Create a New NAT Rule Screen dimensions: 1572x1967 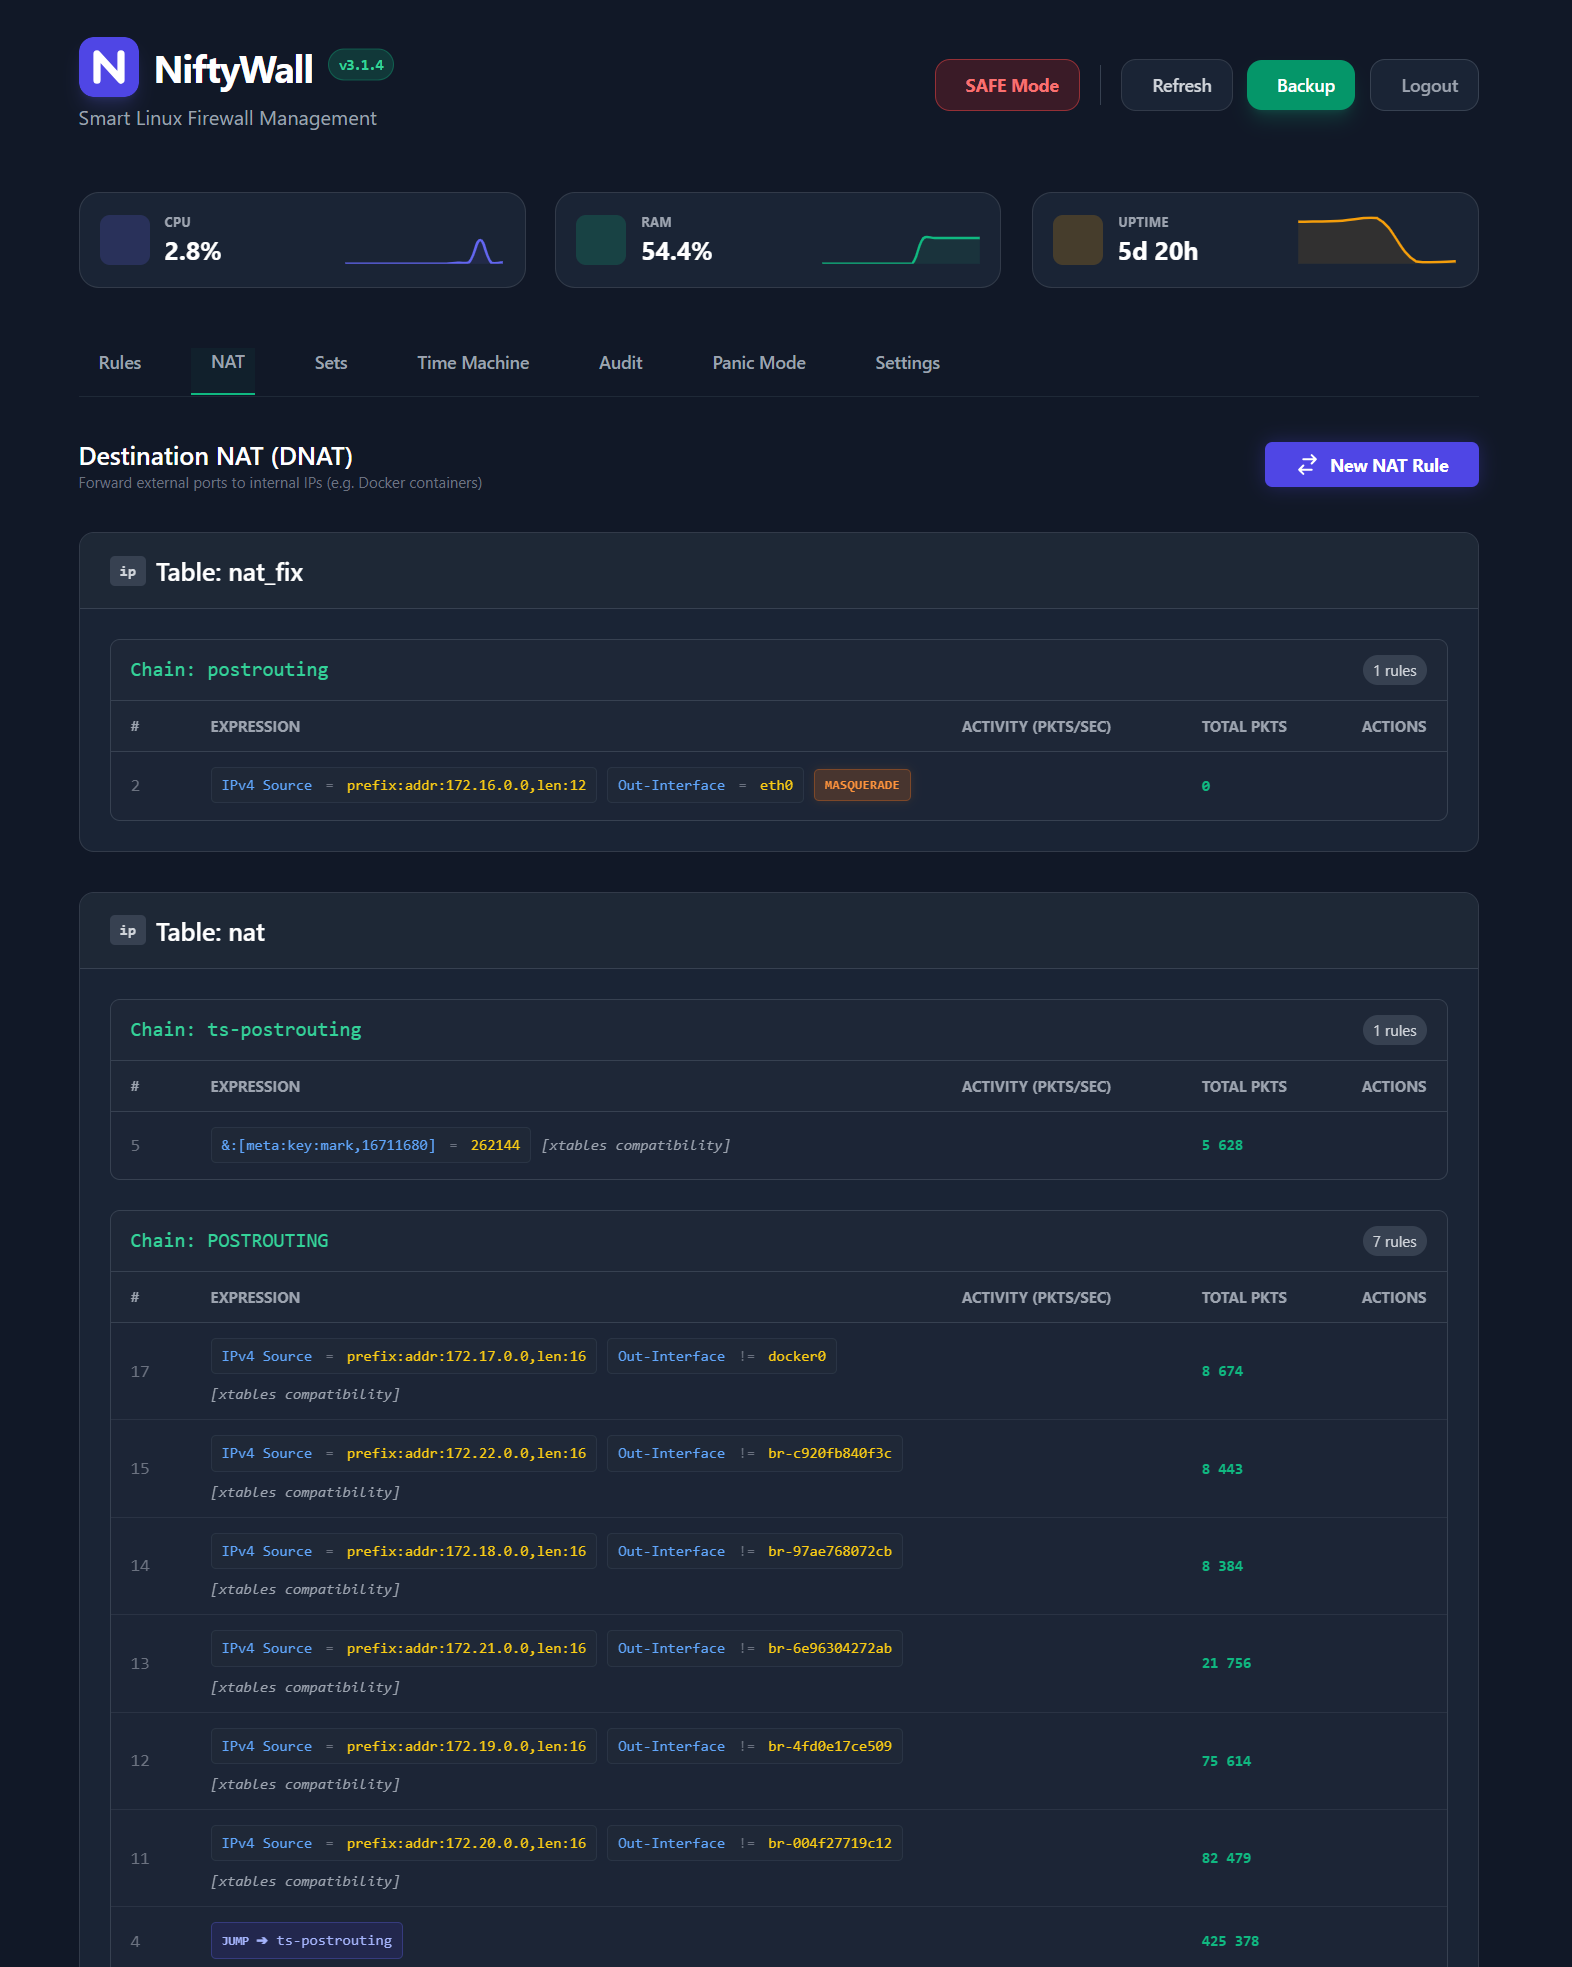coord(1372,465)
